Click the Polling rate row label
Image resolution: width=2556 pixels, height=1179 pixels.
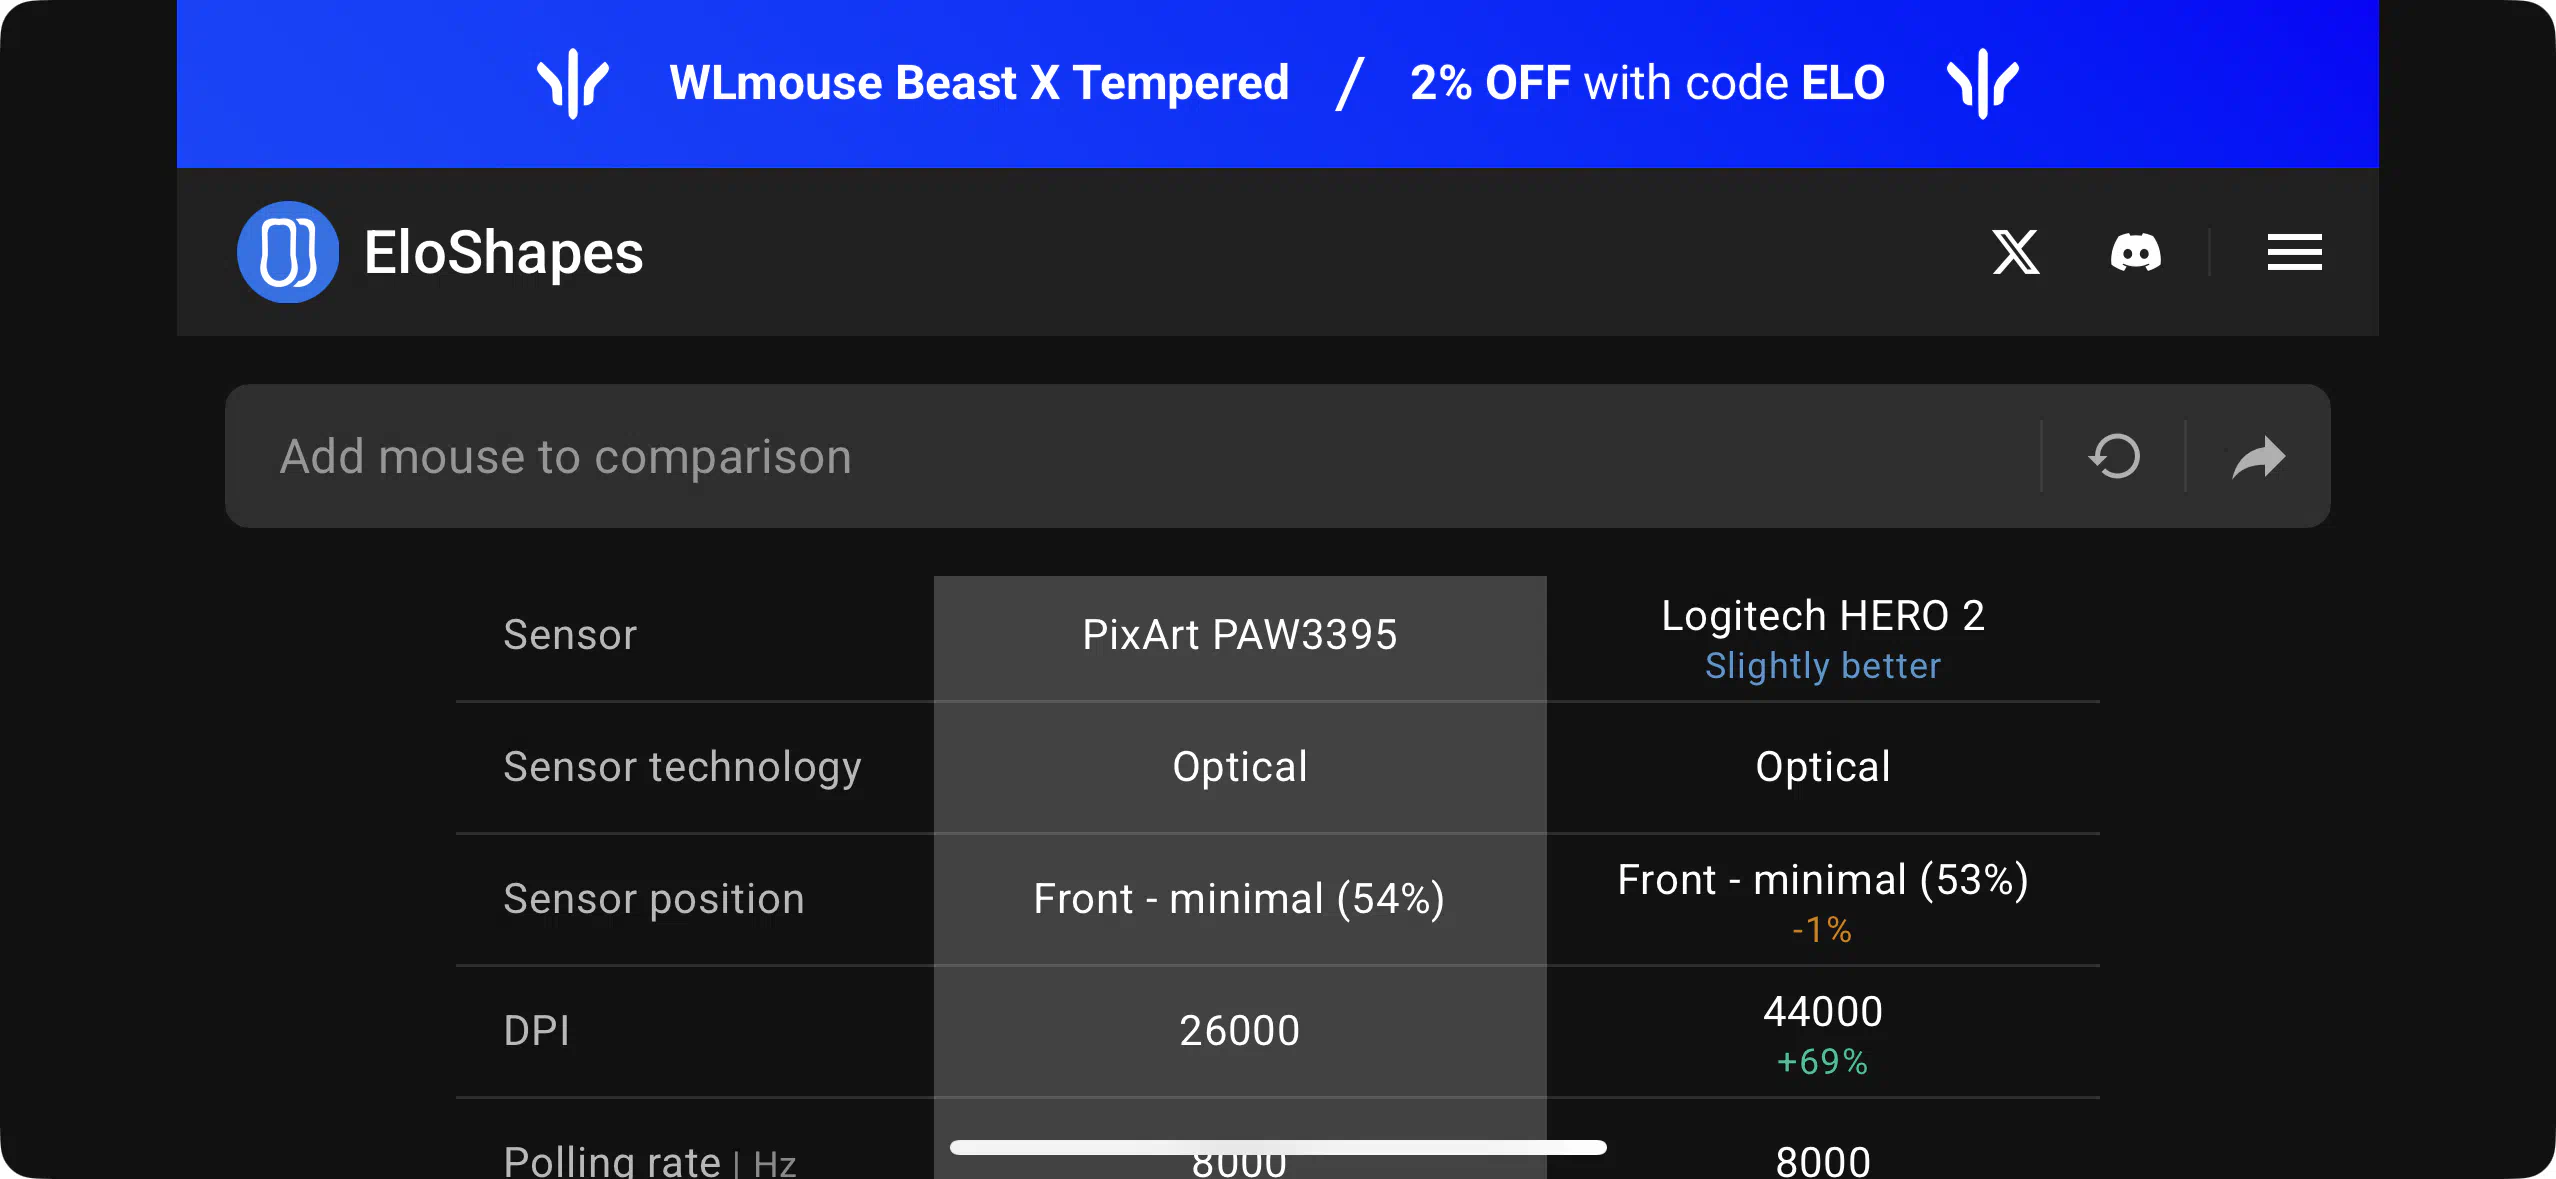tap(650, 1161)
